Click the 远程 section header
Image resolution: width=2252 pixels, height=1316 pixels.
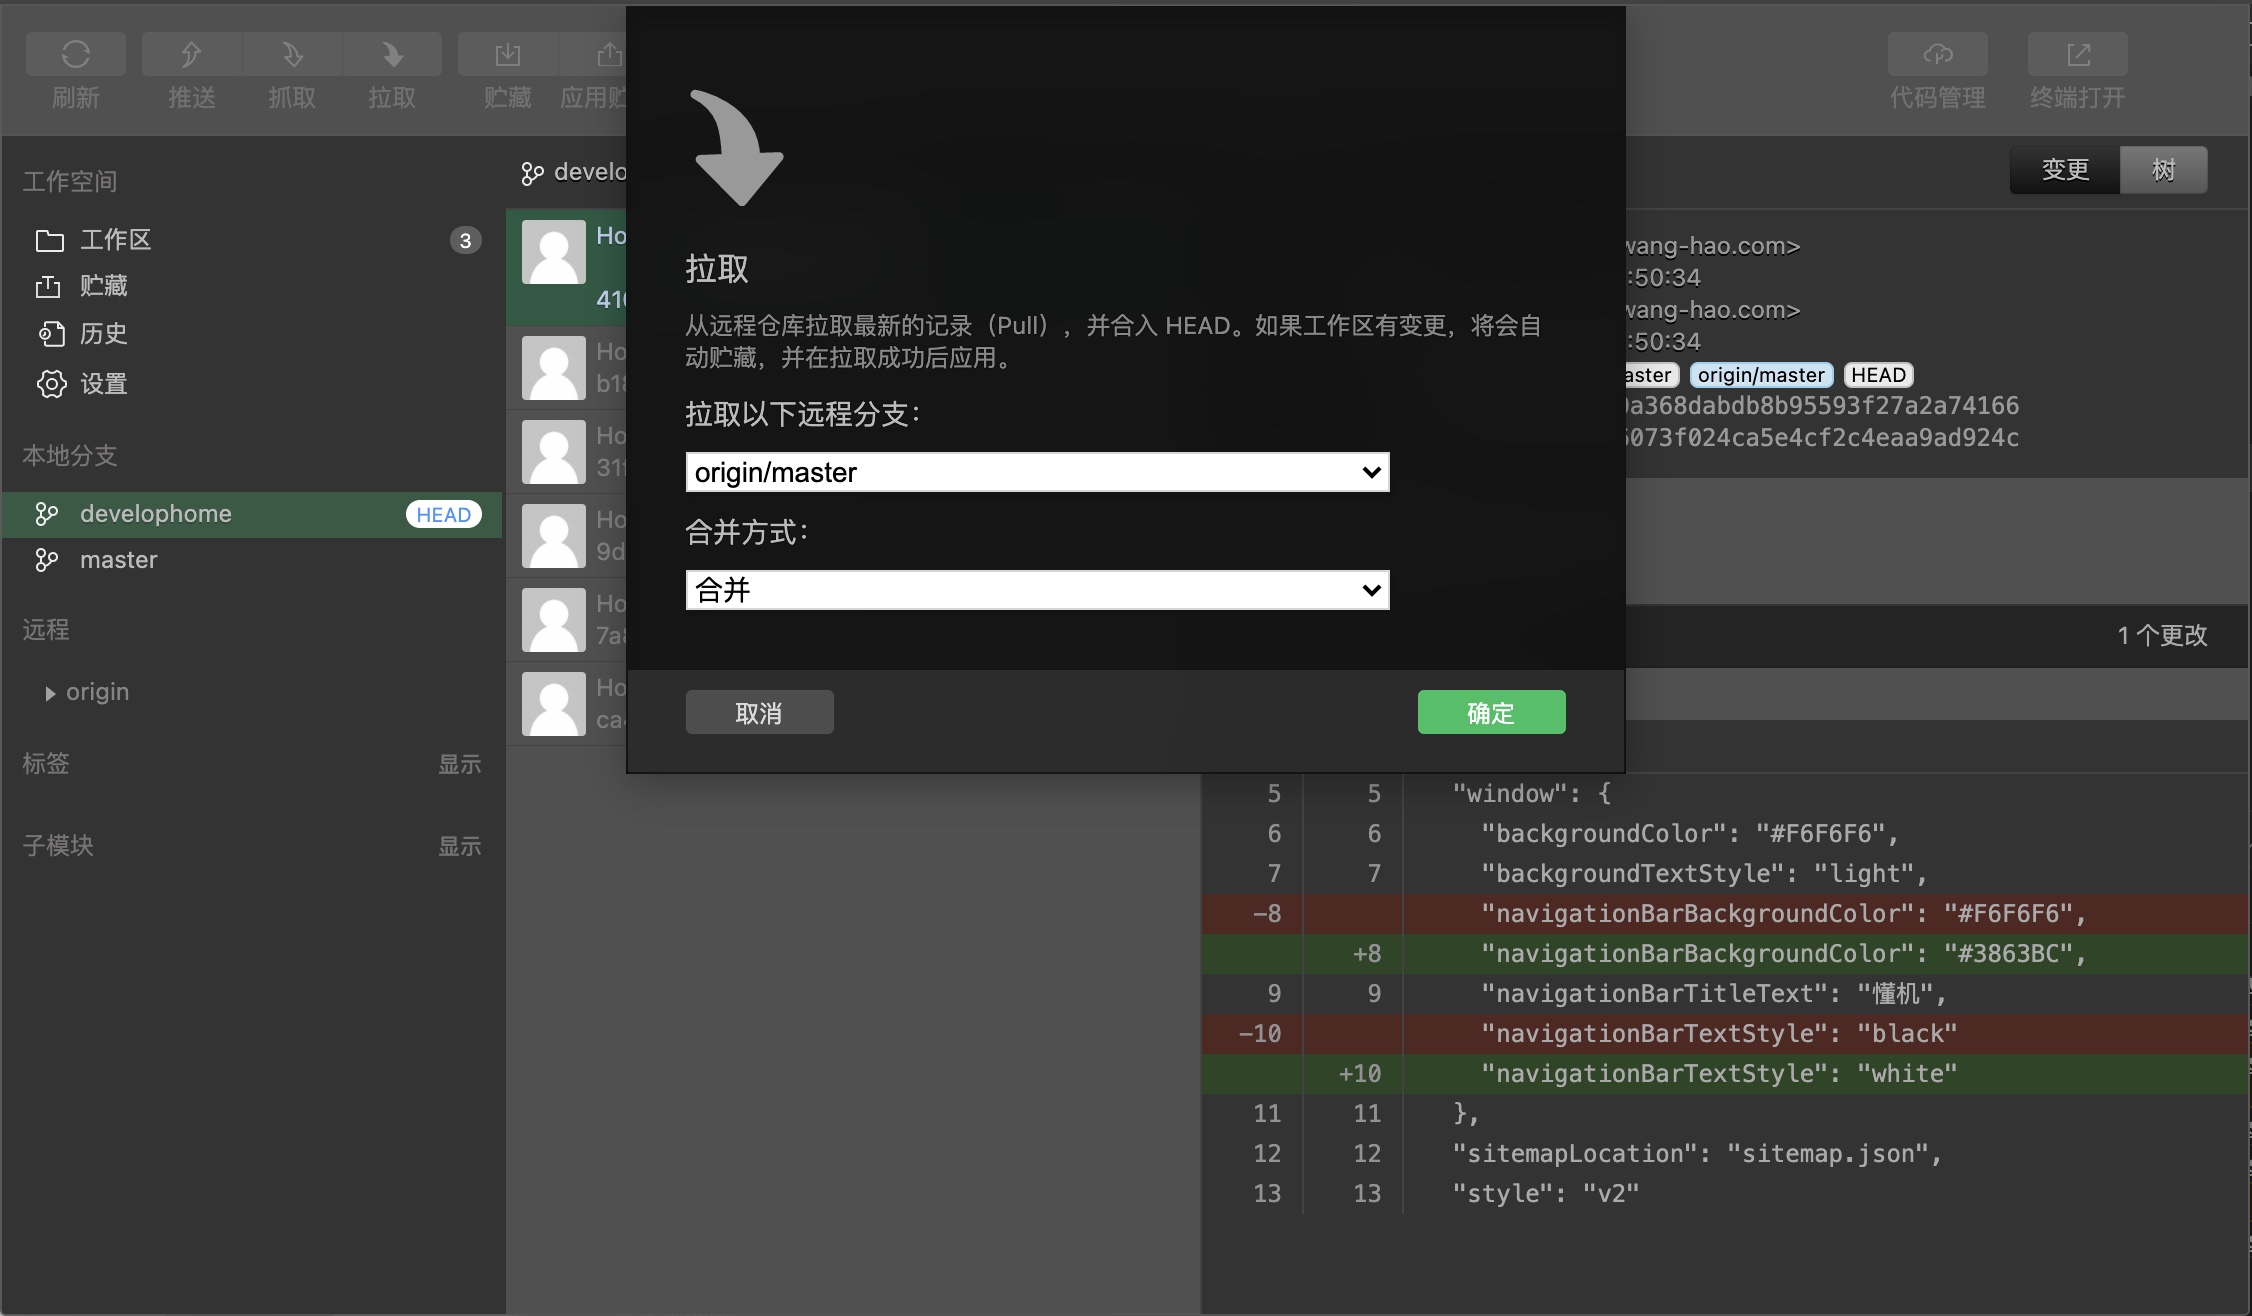tap(46, 630)
